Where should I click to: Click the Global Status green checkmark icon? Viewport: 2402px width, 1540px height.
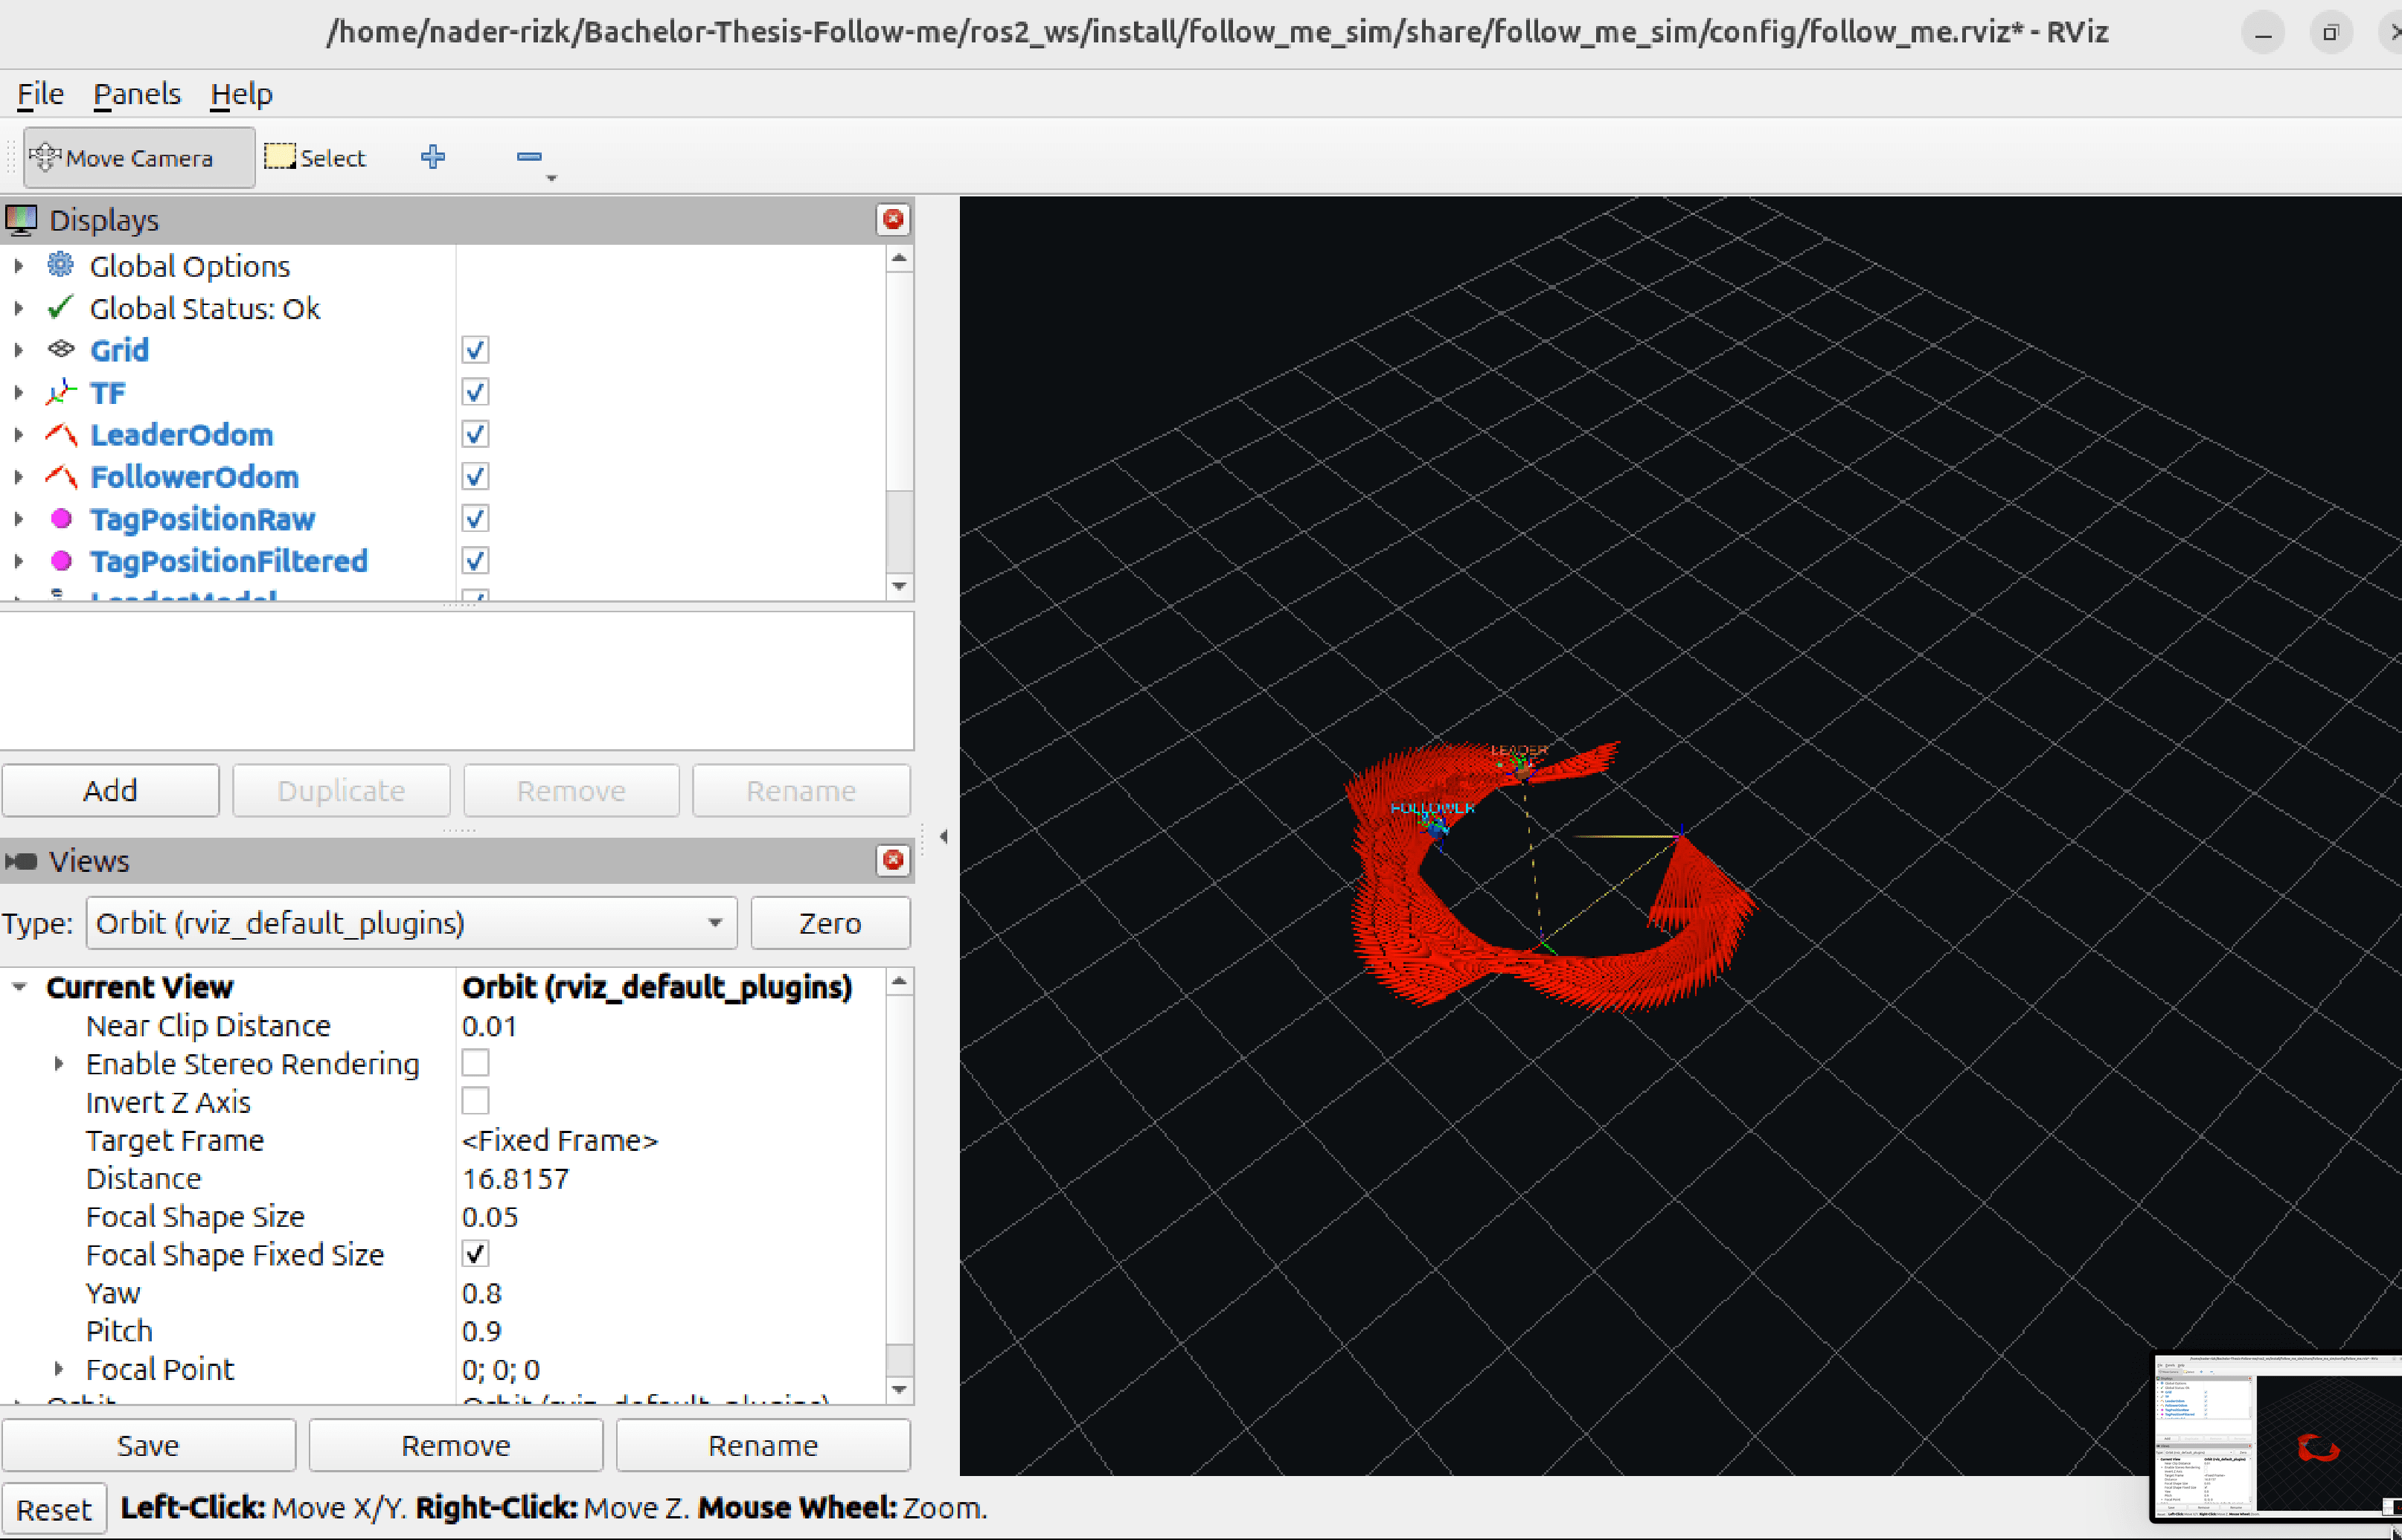[61, 307]
